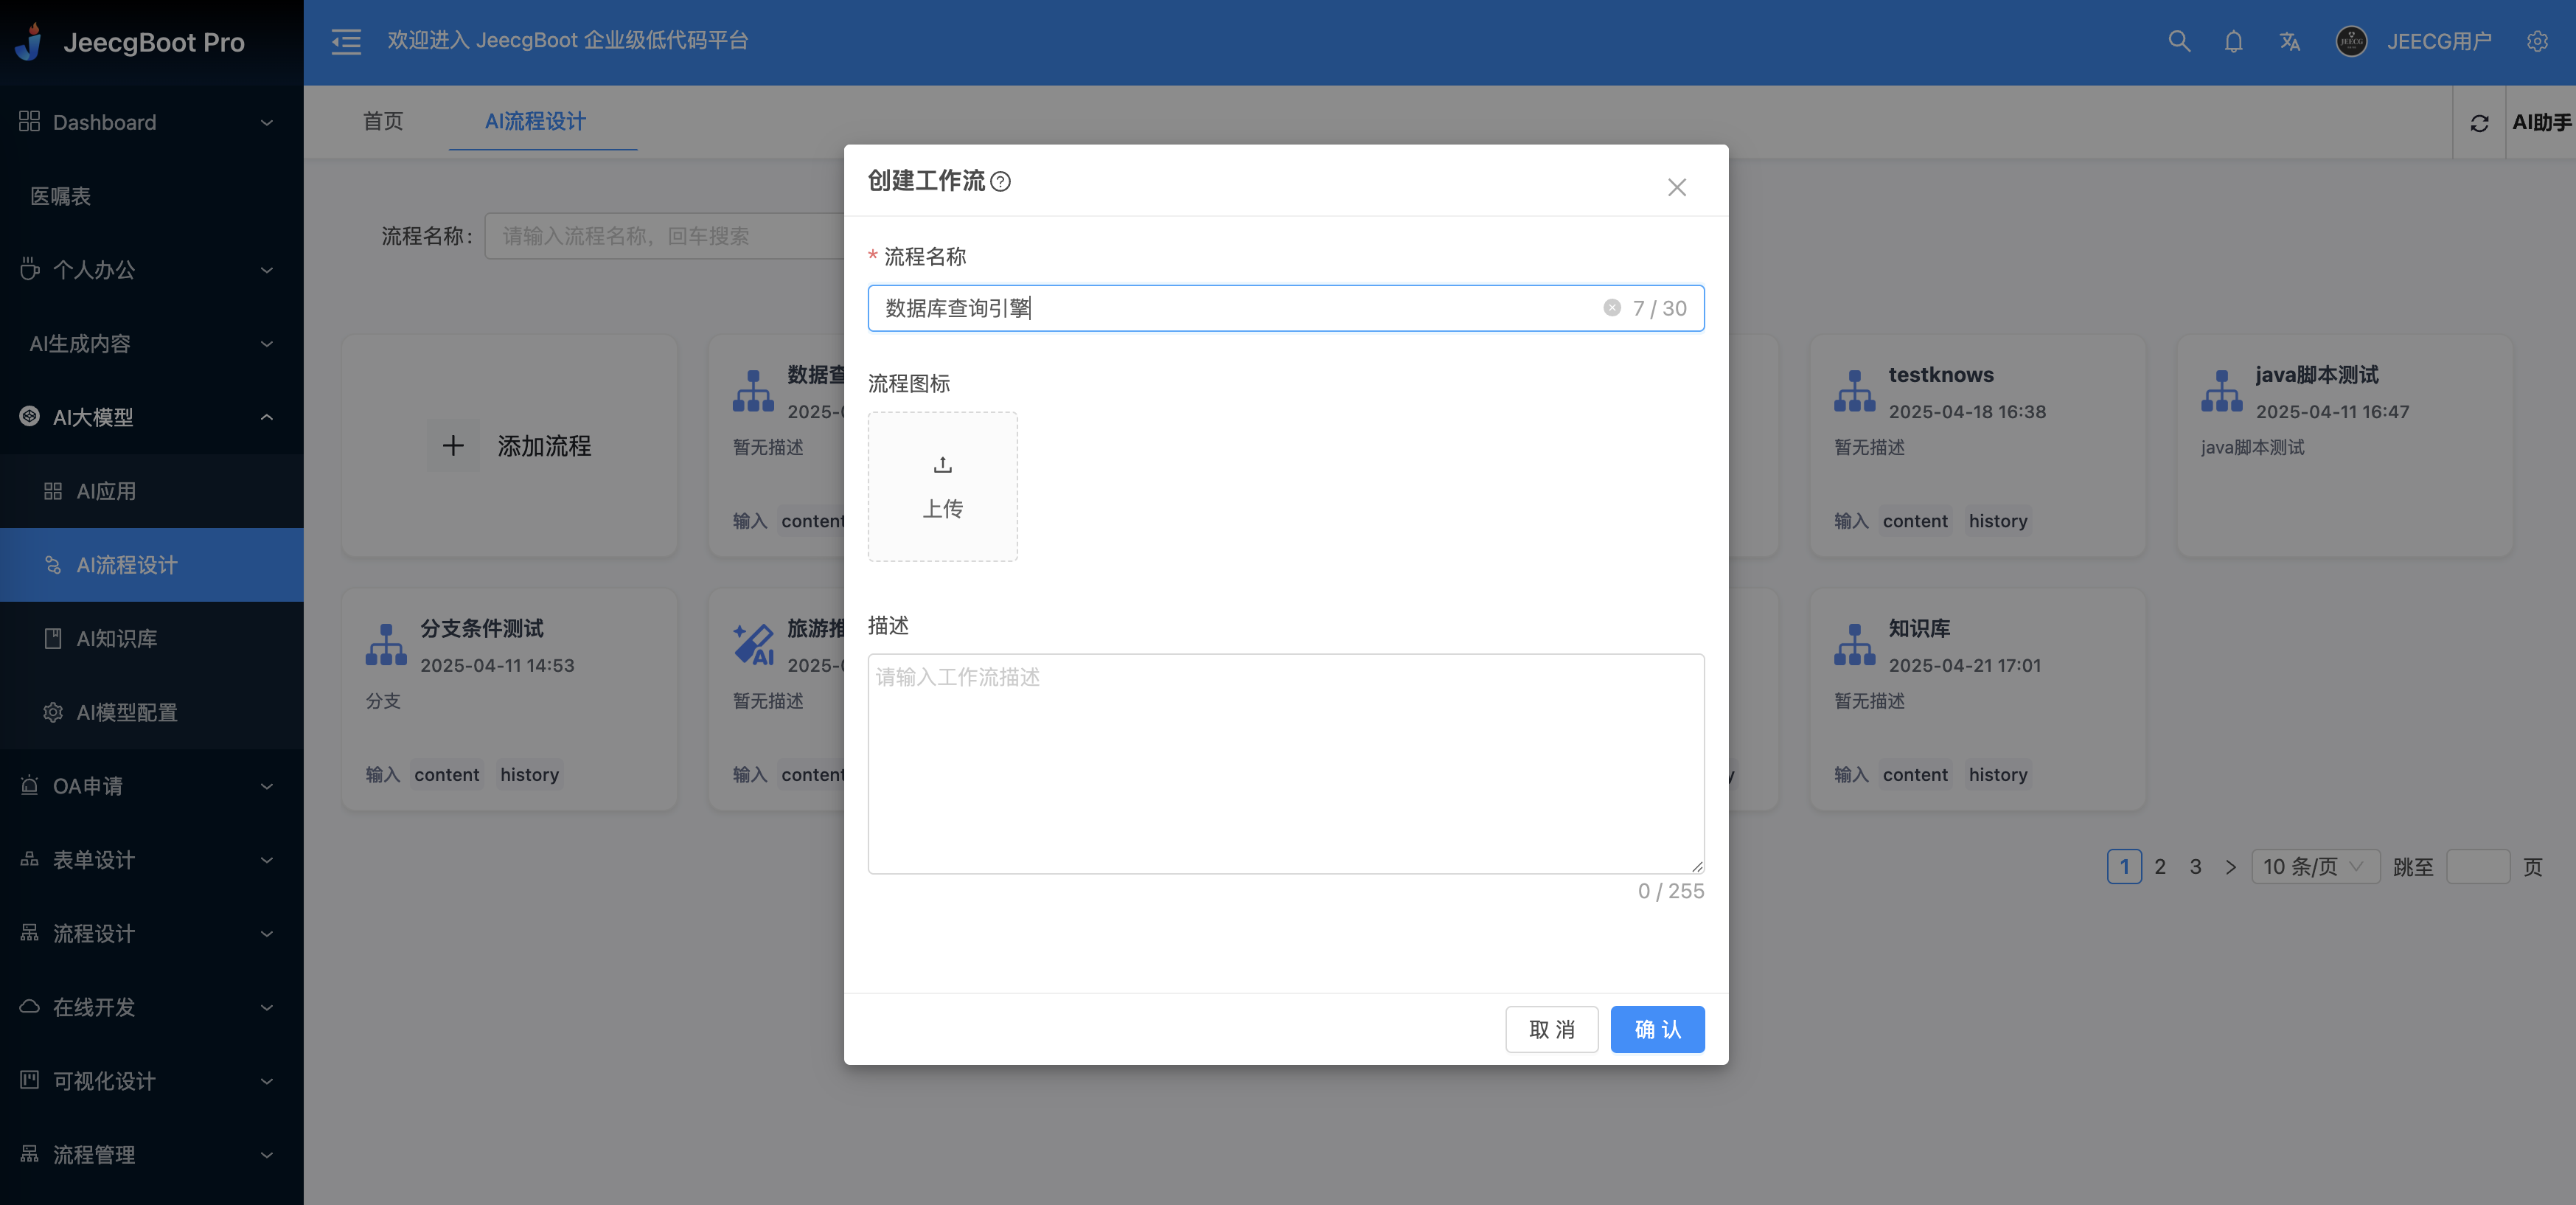Expand the 流程管理 menu
This screenshot has height=1205, width=2576.
pyautogui.click(x=152, y=1154)
